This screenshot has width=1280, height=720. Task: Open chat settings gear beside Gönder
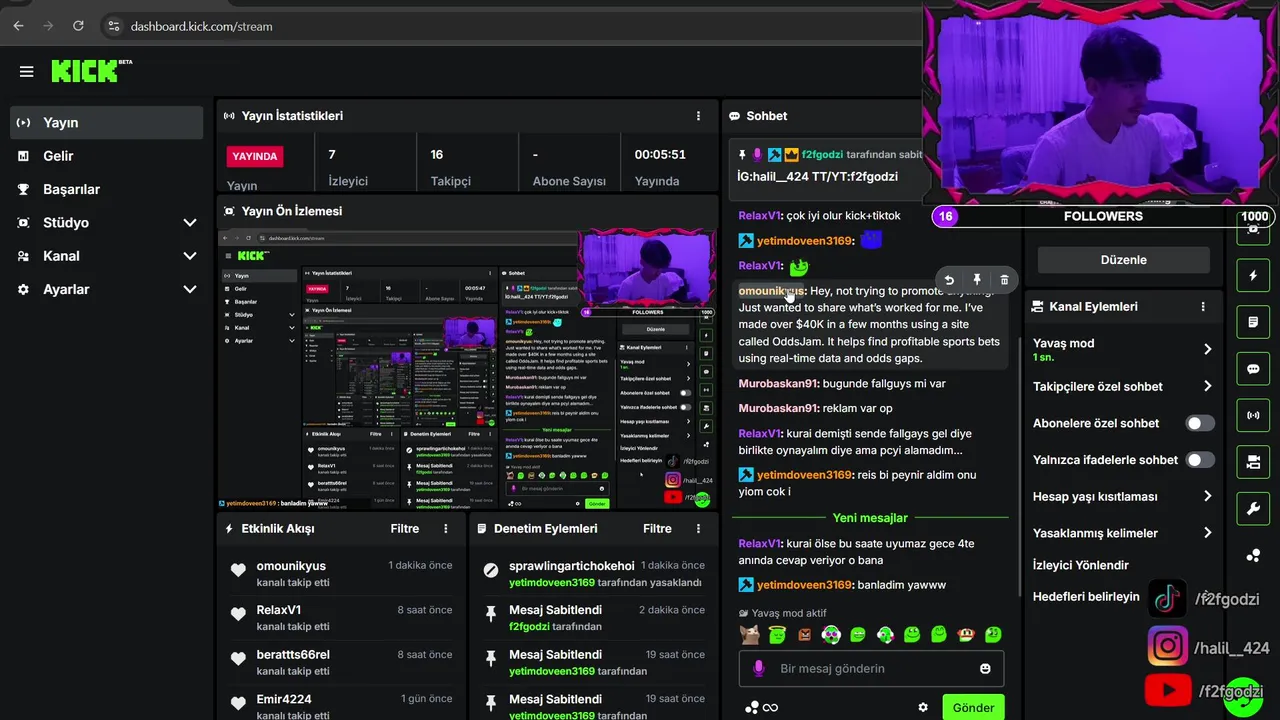(x=923, y=707)
